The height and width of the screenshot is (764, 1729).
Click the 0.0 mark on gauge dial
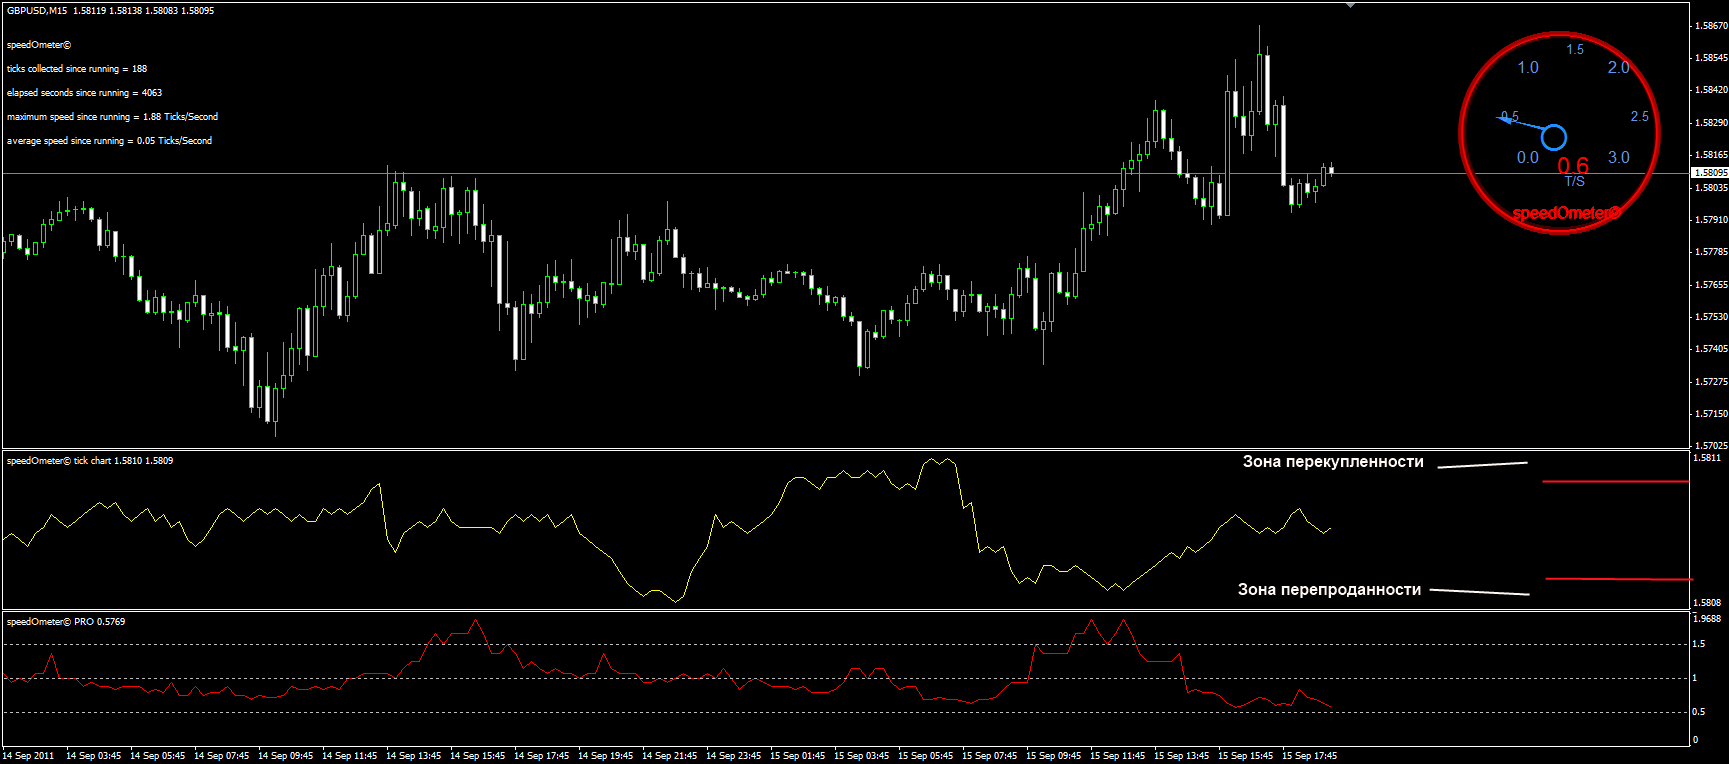click(x=1528, y=158)
